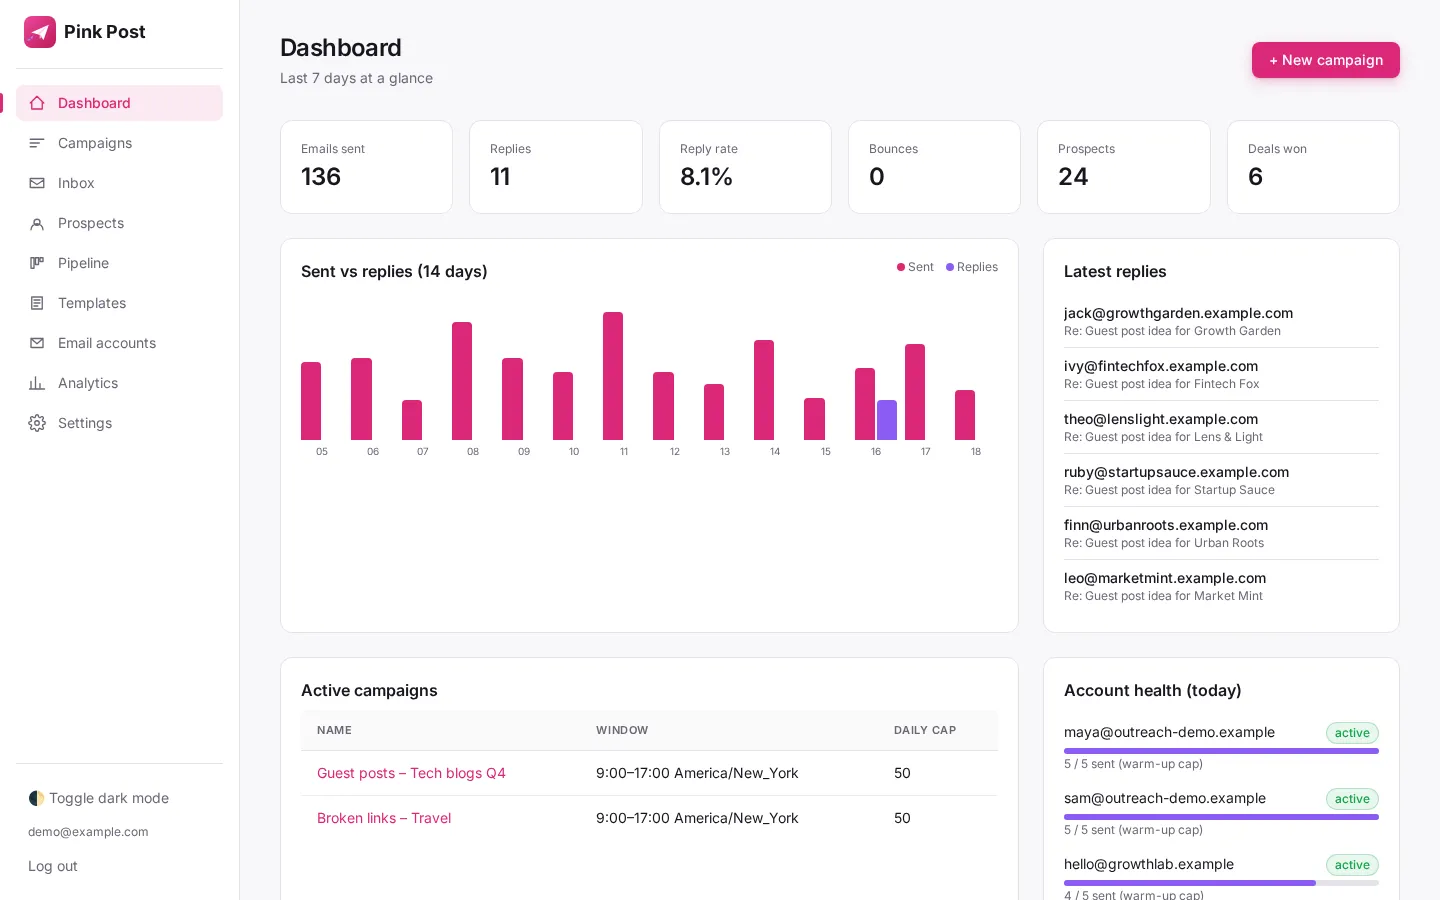Click the sam@outreach-demo.example progress bar

pyautogui.click(x=1221, y=817)
